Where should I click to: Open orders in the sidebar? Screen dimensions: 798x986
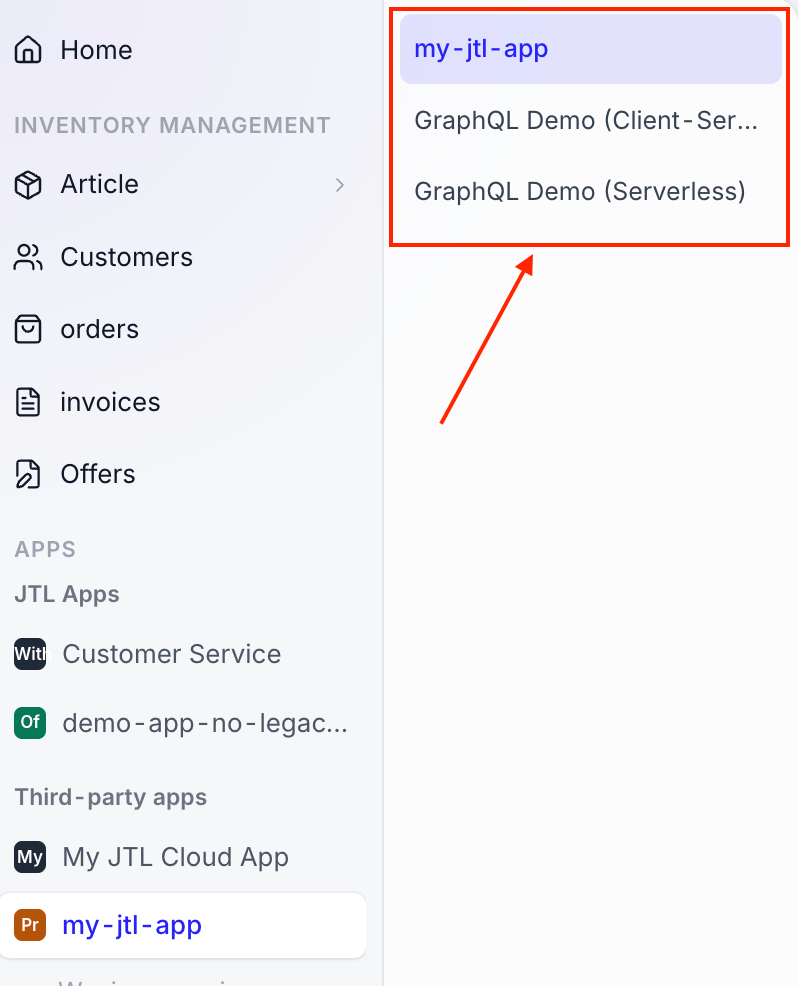click(99, 330)
